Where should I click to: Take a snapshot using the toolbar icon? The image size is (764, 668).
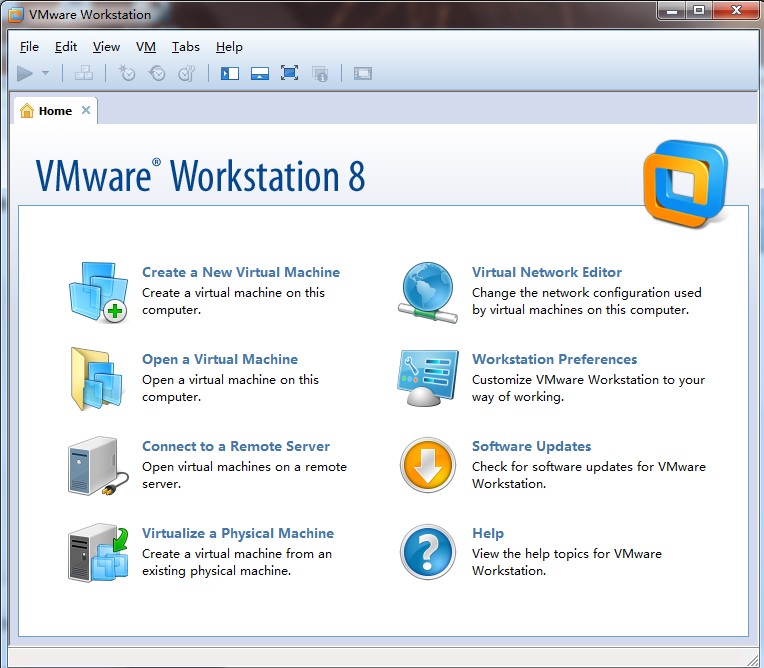pos(127,74)
